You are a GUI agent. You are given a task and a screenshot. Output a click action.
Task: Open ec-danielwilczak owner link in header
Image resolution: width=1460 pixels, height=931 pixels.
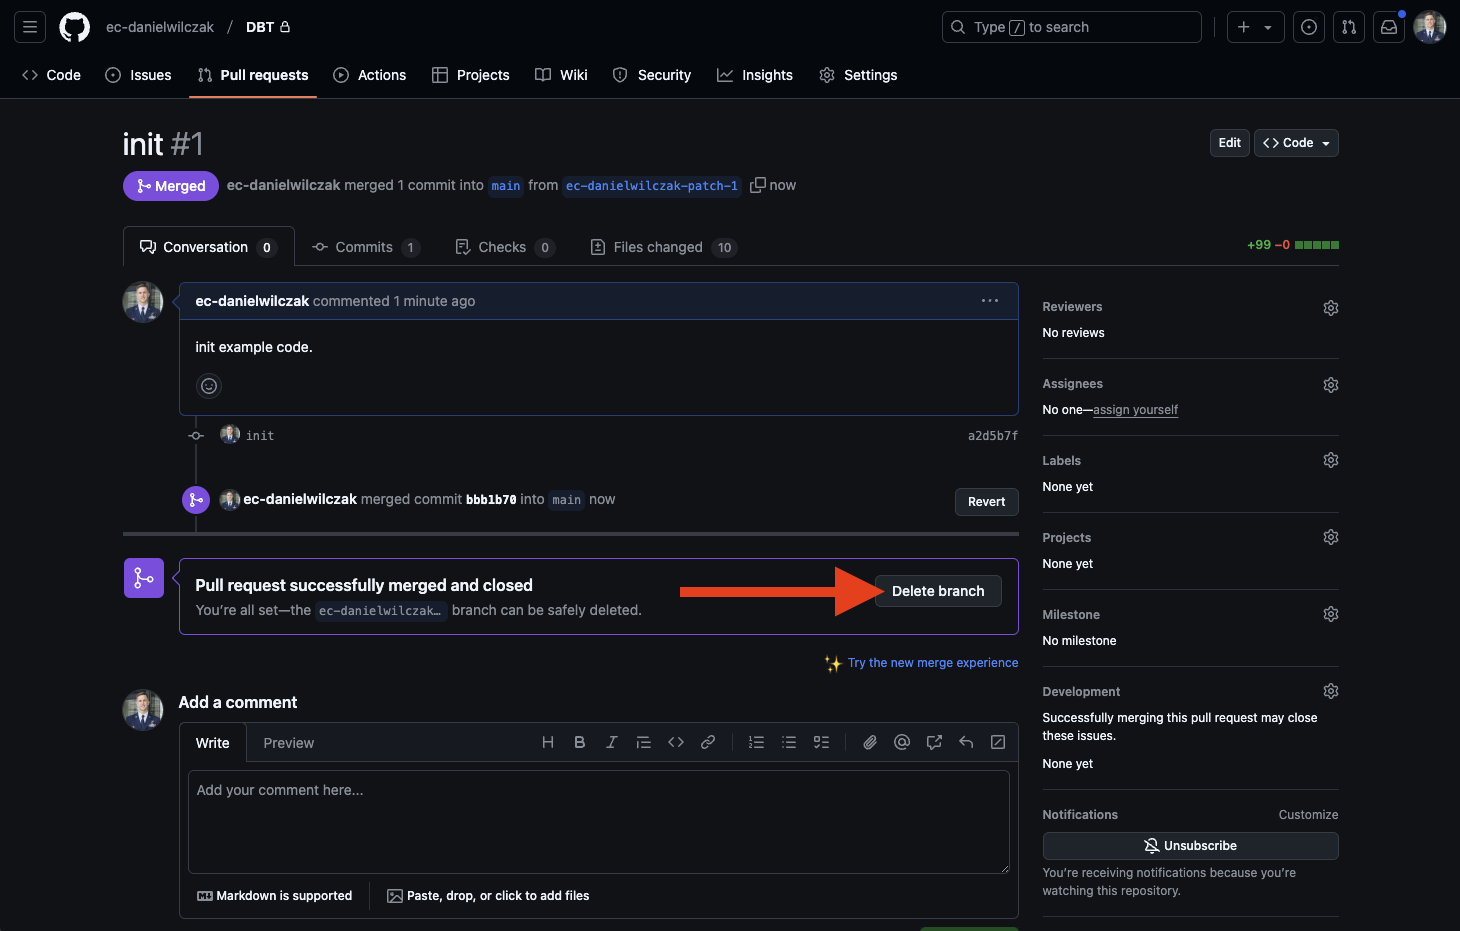coord(160,27)
